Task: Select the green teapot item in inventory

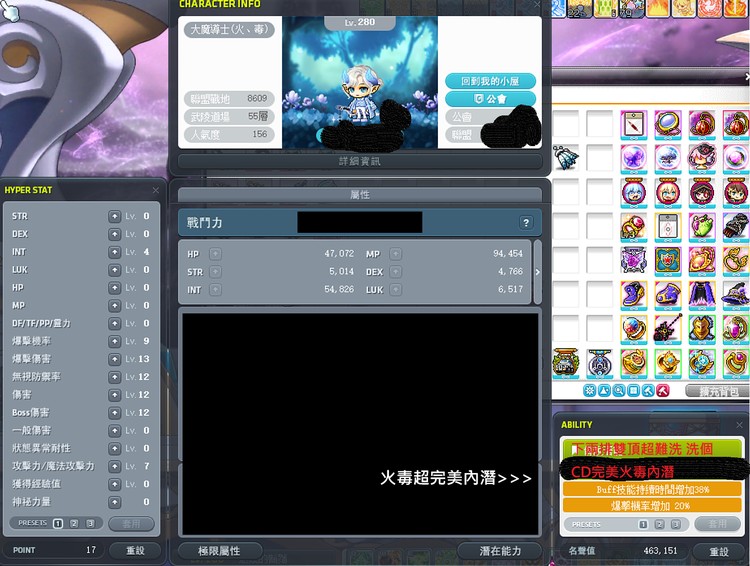Action: [x=702, y=226]
